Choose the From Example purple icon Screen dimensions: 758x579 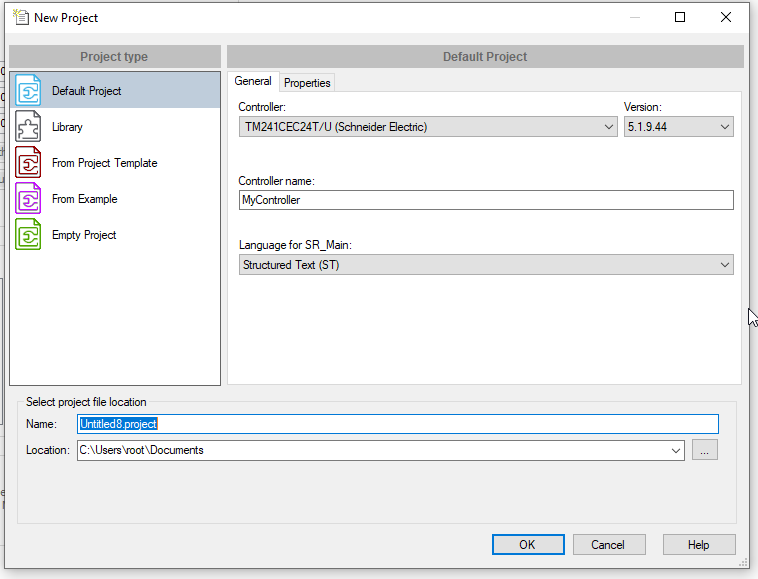[28, 199]
